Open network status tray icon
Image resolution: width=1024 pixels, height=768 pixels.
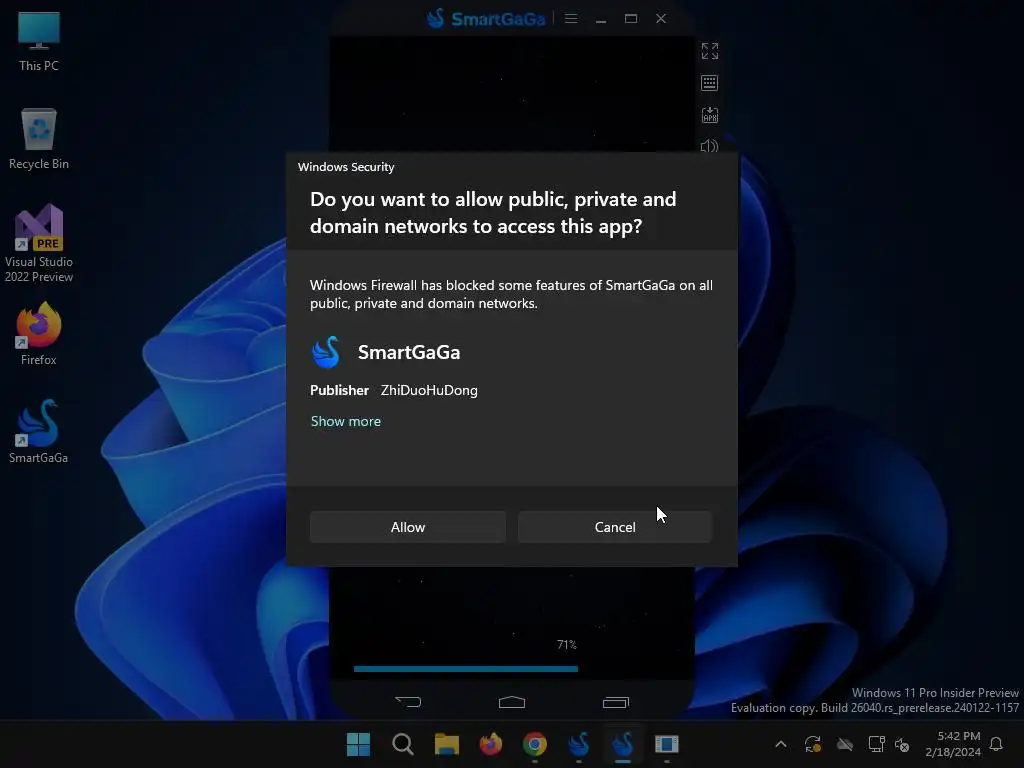(876, 744)
